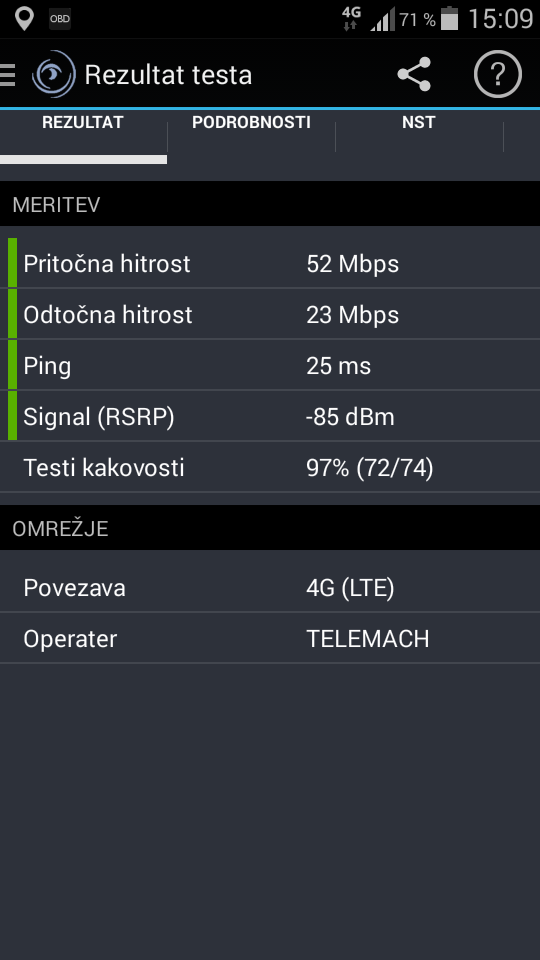Tap the Operater TELEMACH row
Image resolution: width=540 pixels, height=960 pixels.
point(270,638)
